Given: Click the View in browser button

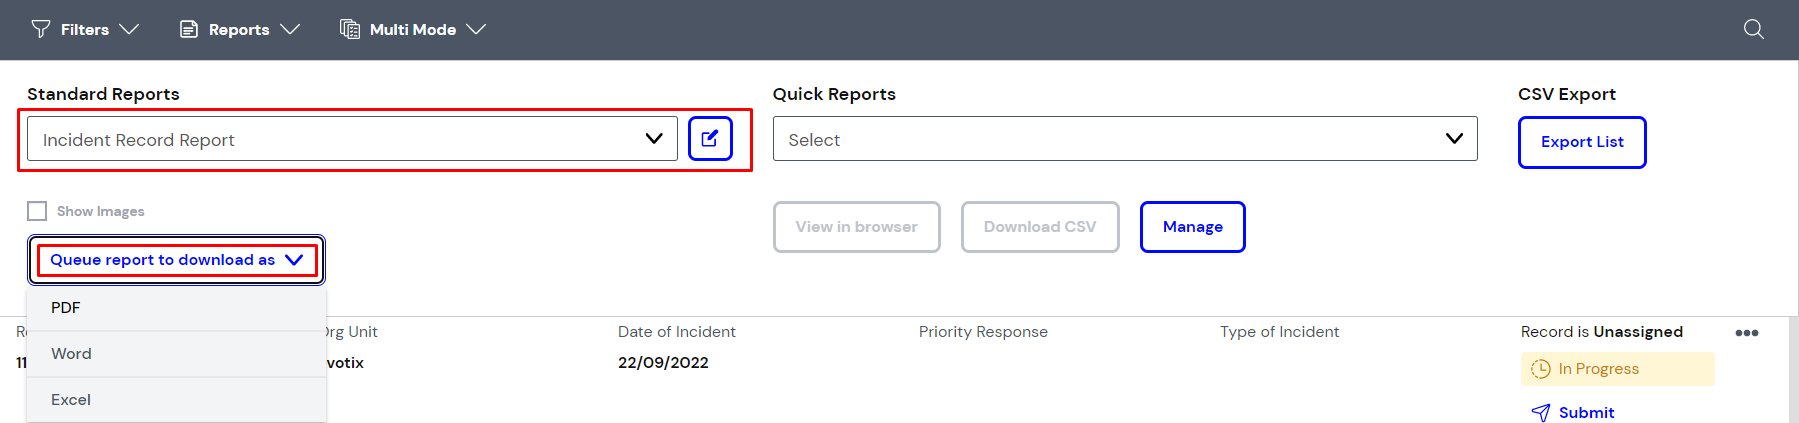Looking at the screenshot, I should 856,227.
